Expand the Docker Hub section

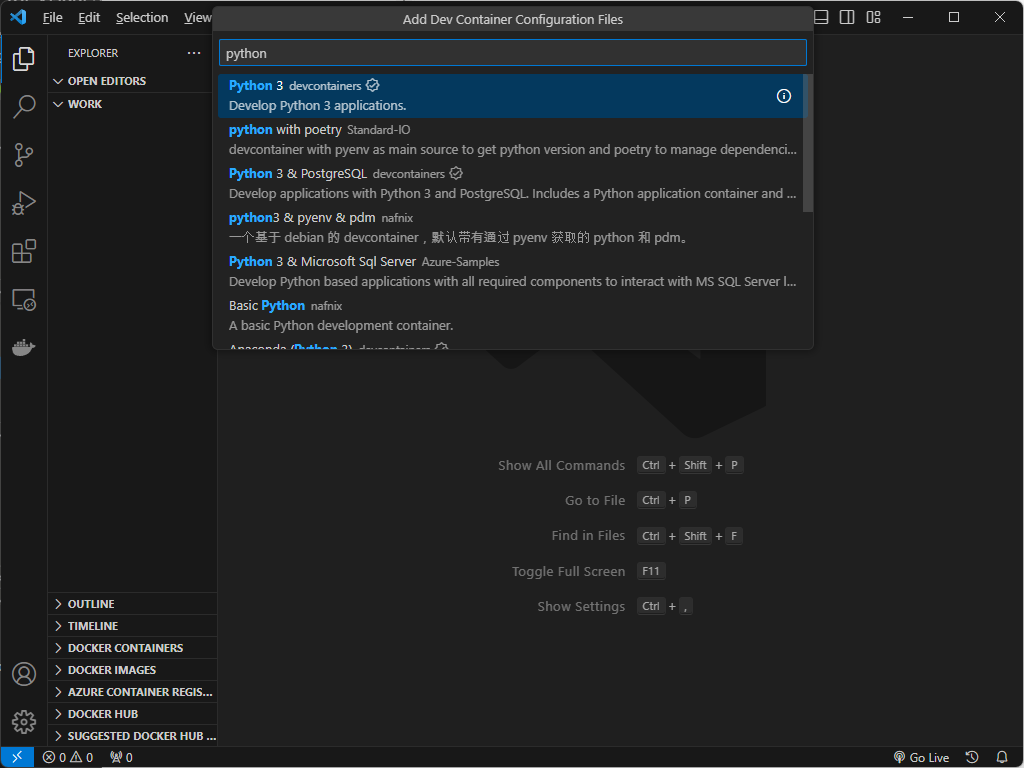133,714
